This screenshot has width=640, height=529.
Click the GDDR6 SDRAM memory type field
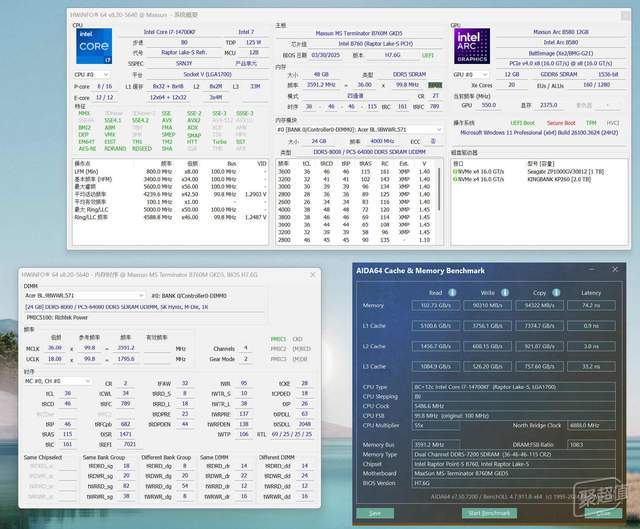[559, 75]
